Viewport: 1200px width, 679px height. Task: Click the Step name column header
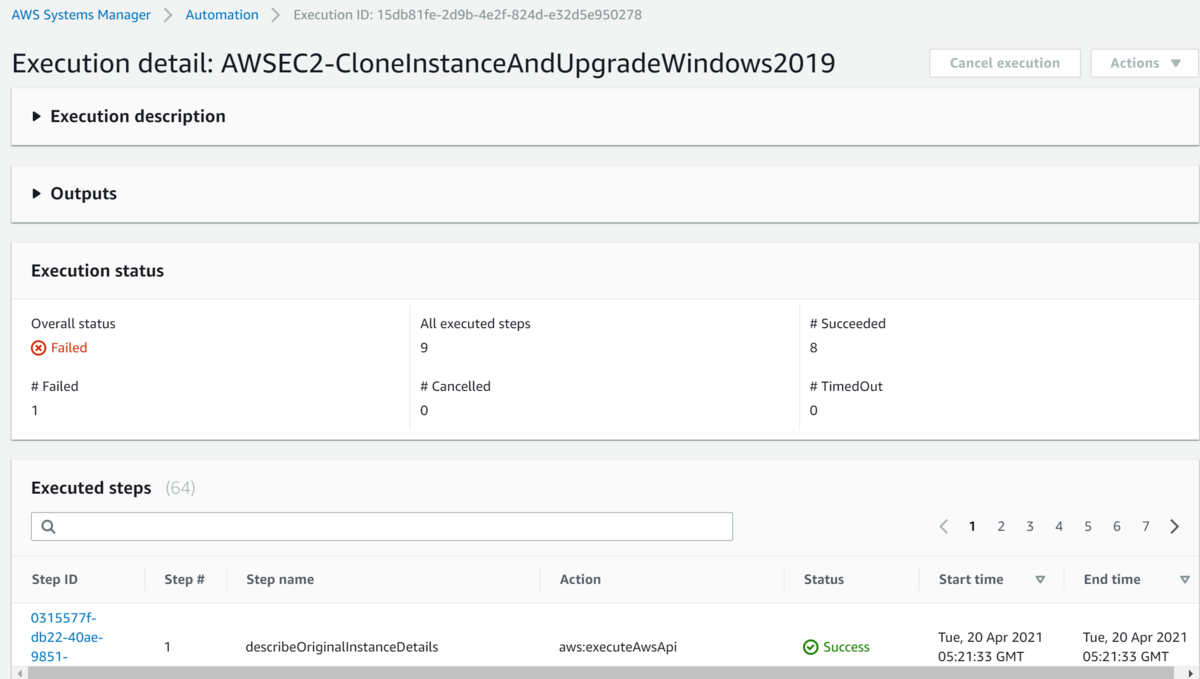[x=280, y=580]
